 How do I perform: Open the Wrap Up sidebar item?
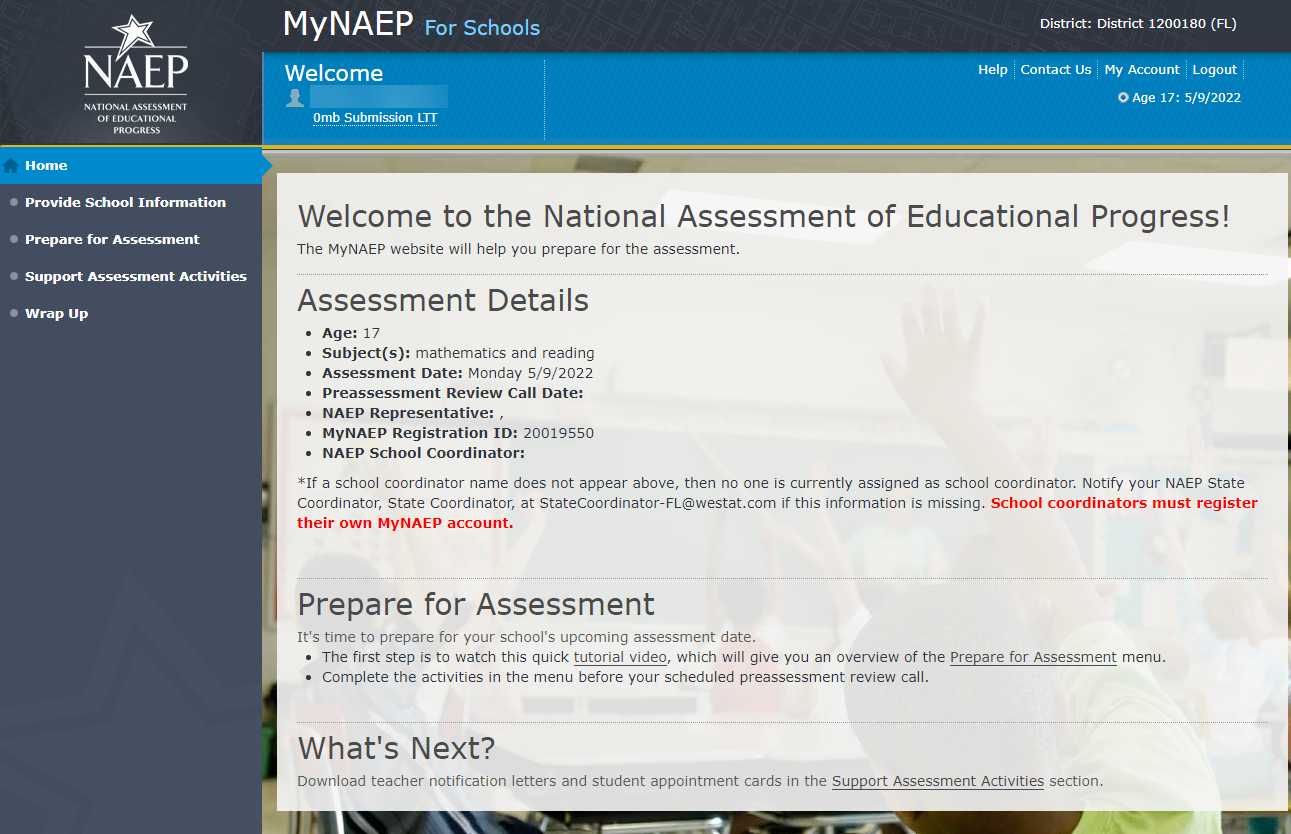point(56,314)
